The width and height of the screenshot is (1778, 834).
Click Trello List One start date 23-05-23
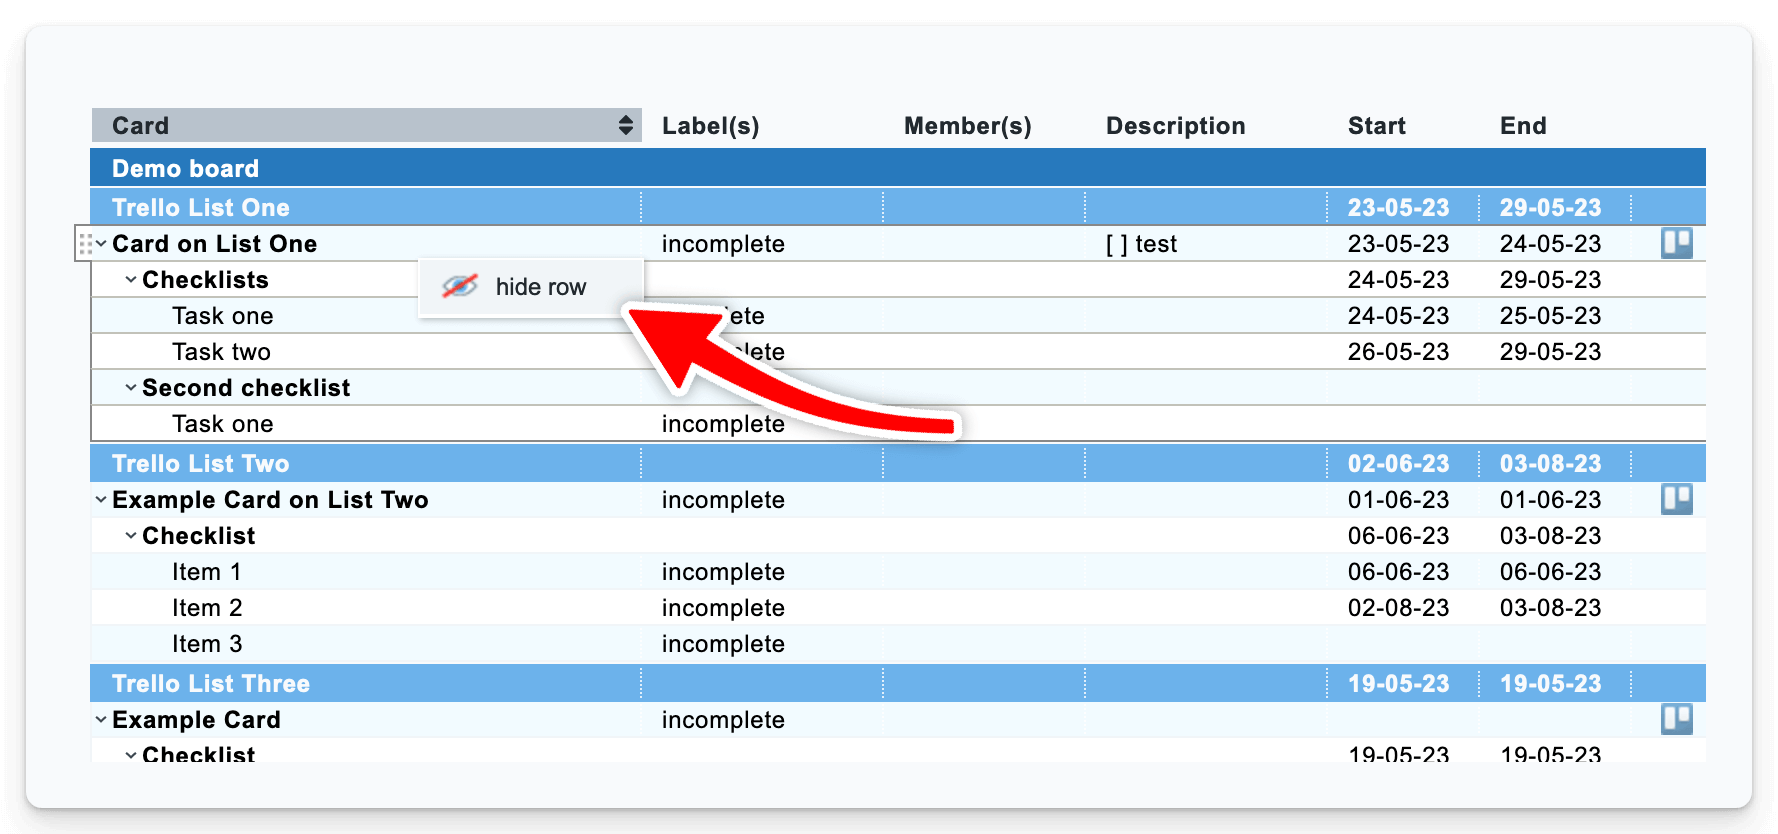(x=1398, y=208)
